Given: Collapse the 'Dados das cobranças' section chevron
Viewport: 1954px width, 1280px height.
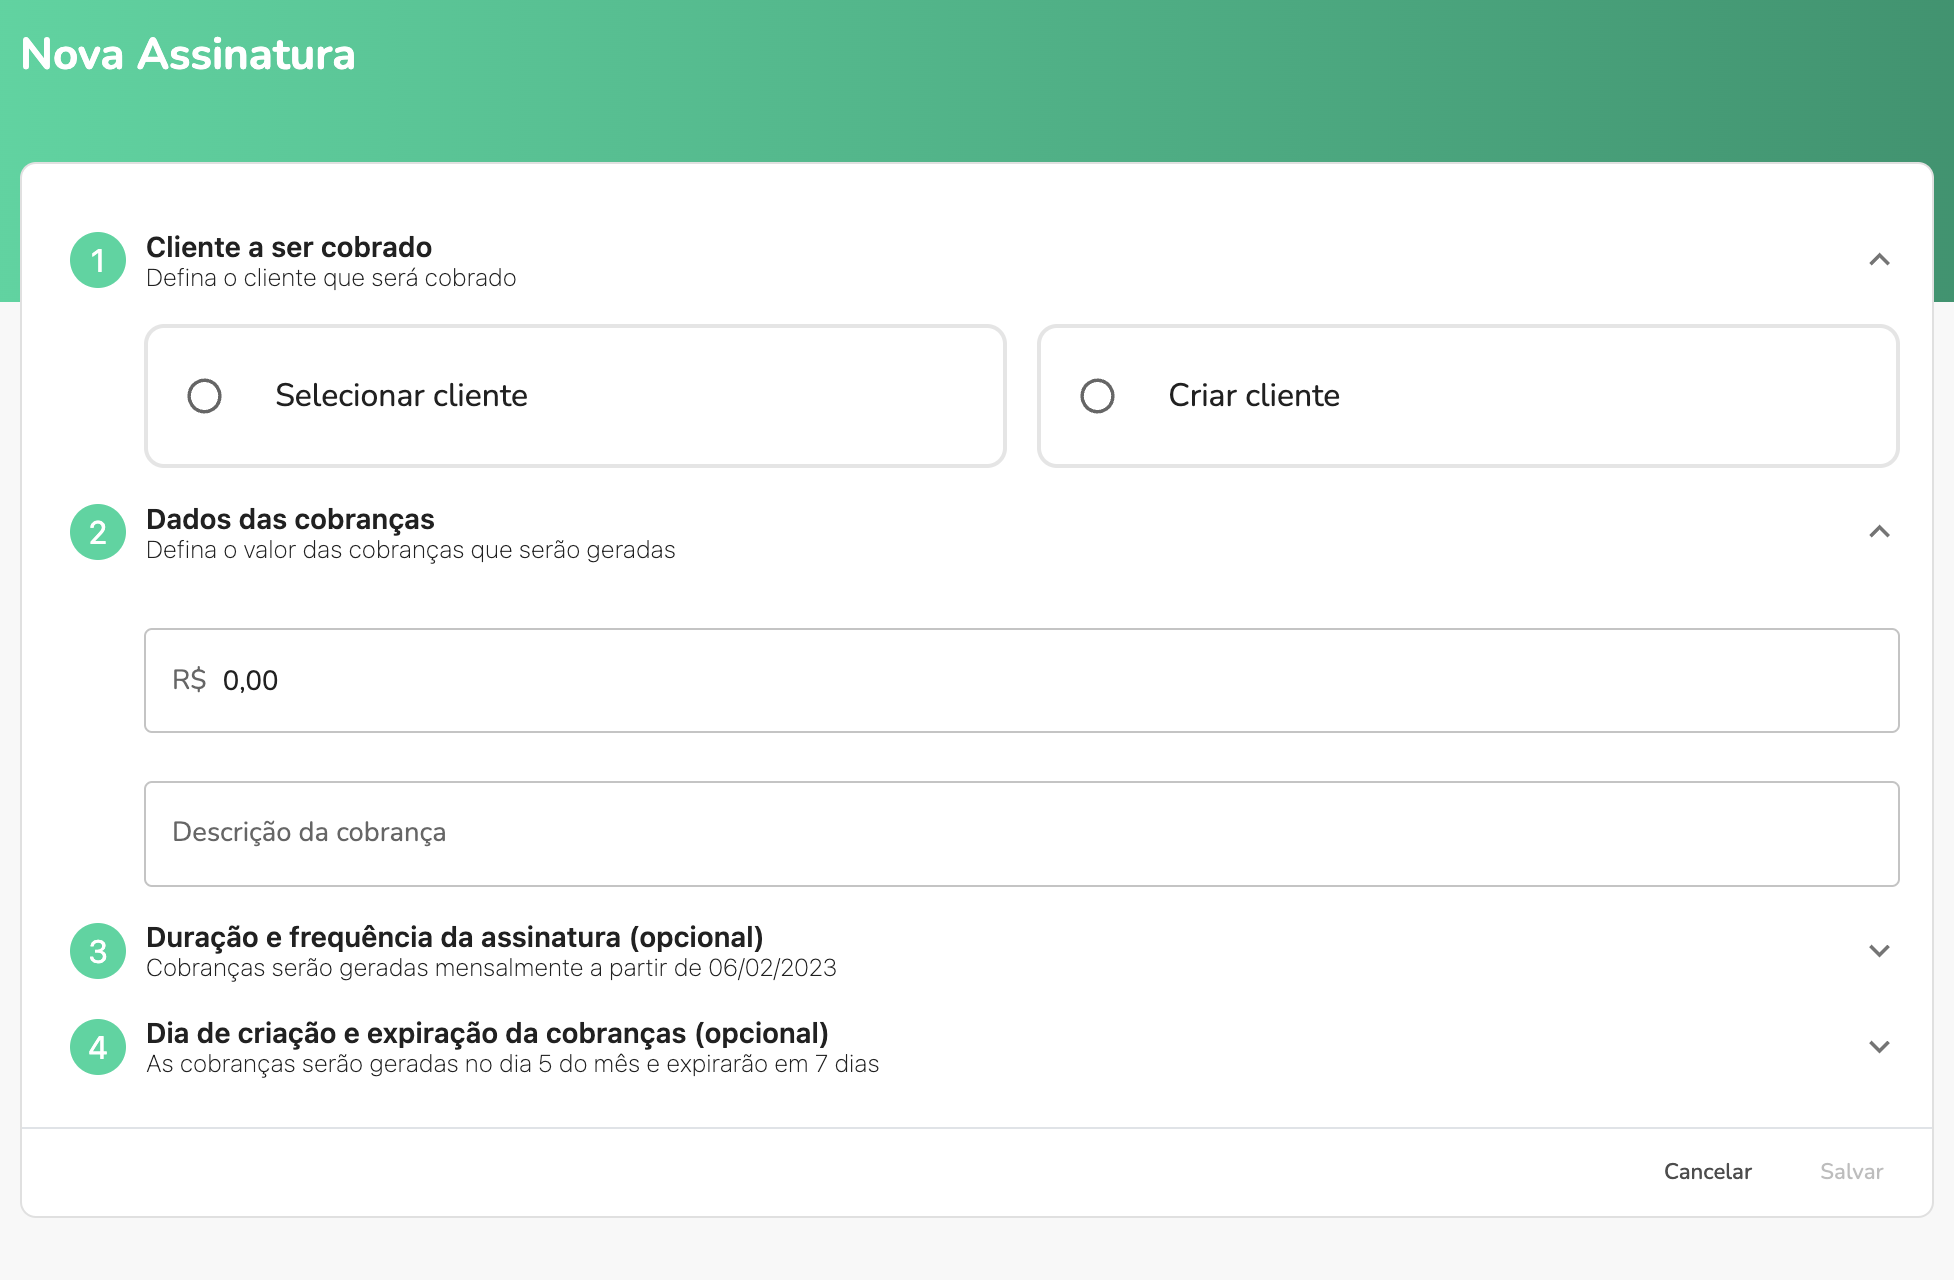Looking at the screenshot, I should [1879, 532].
